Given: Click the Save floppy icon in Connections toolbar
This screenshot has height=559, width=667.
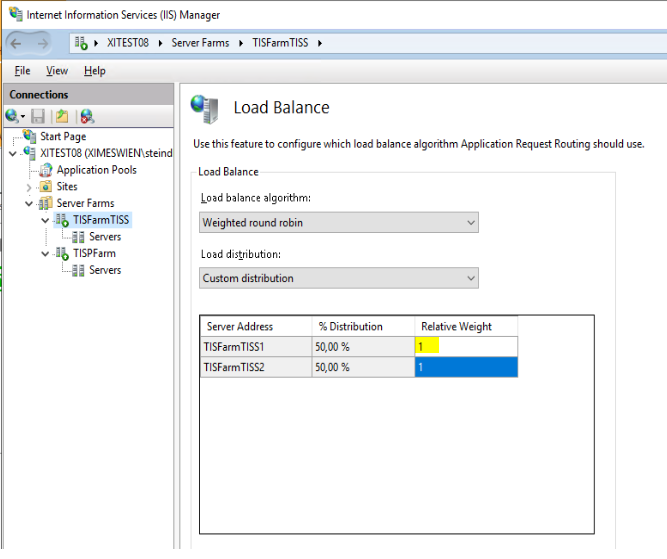Looking at the screenshot, I should [38, 116].
